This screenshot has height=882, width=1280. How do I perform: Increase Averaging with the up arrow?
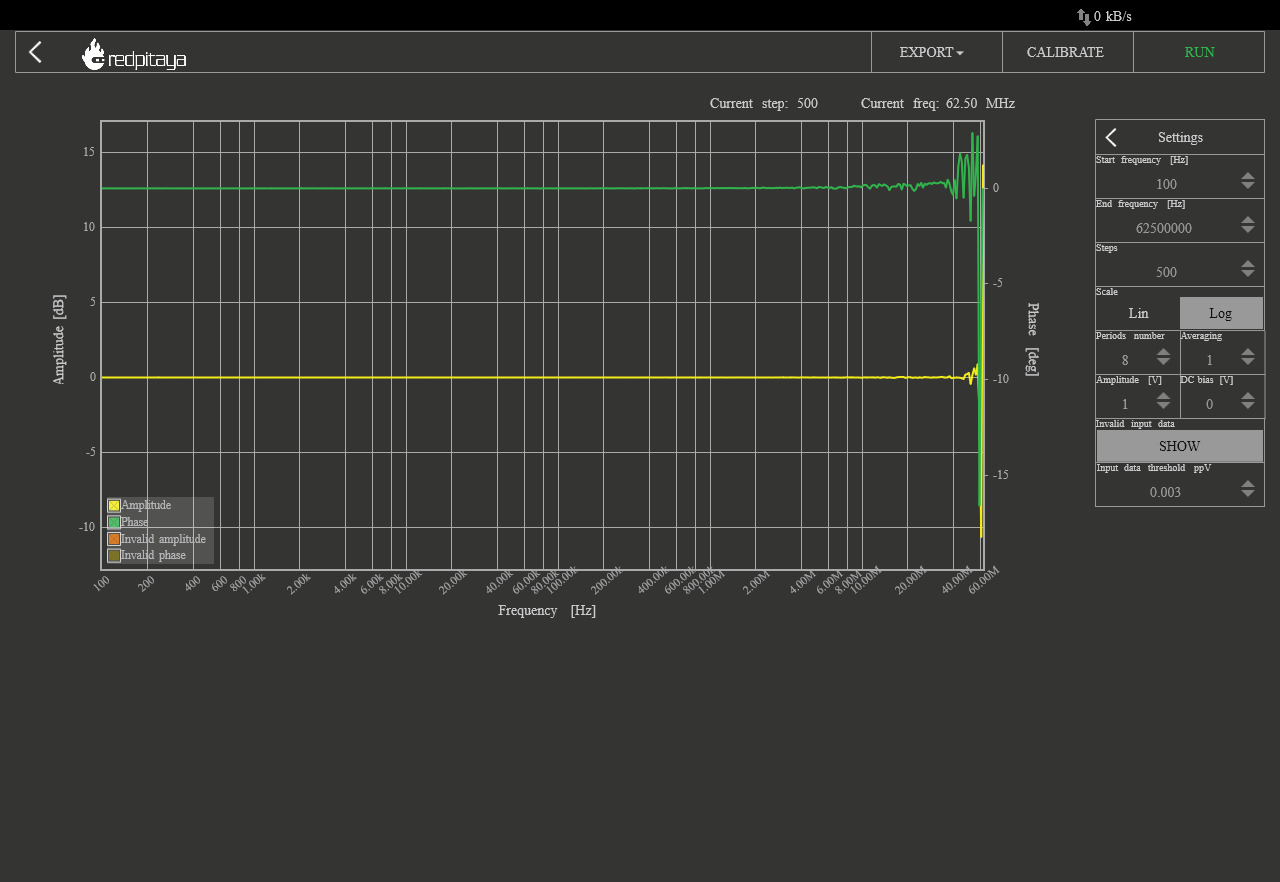tap(1248, 352)
